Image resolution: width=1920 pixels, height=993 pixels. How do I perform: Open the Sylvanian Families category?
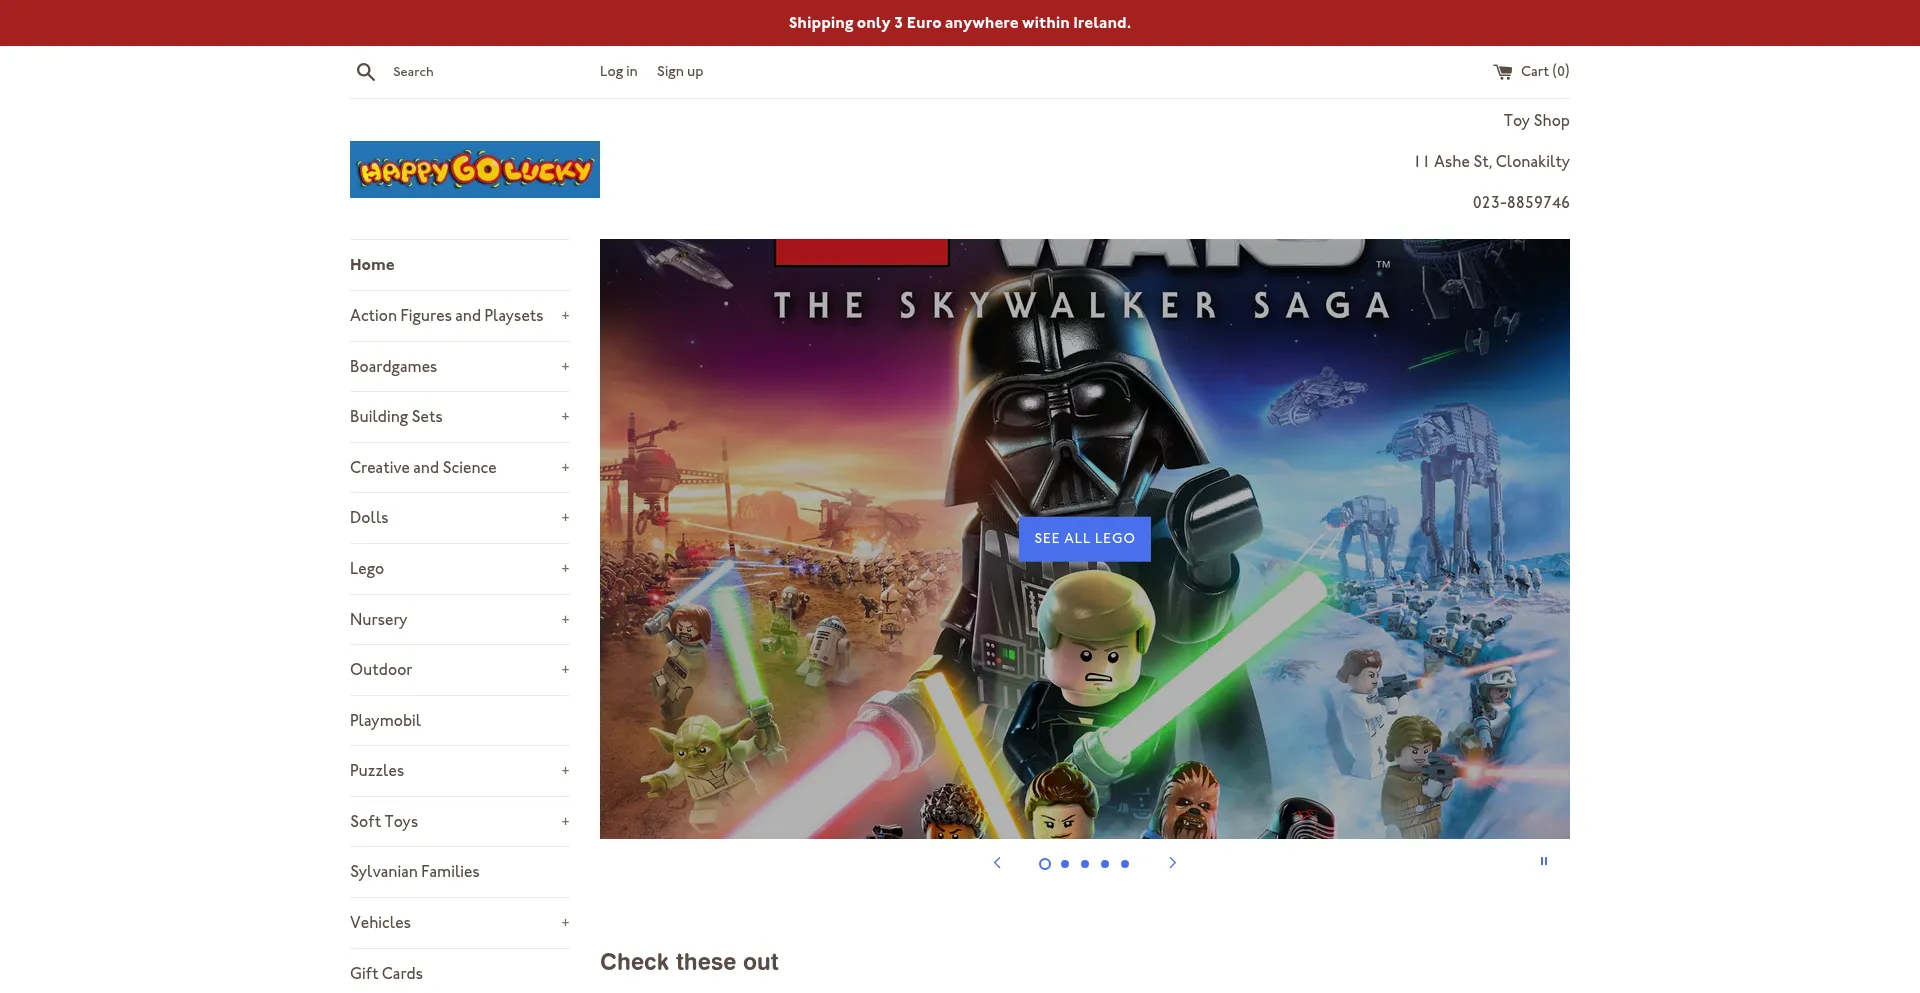tap(415, 872)
